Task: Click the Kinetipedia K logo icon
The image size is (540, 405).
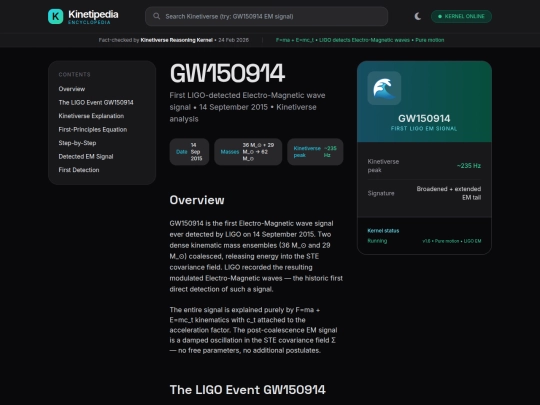Action: [55, 17]
